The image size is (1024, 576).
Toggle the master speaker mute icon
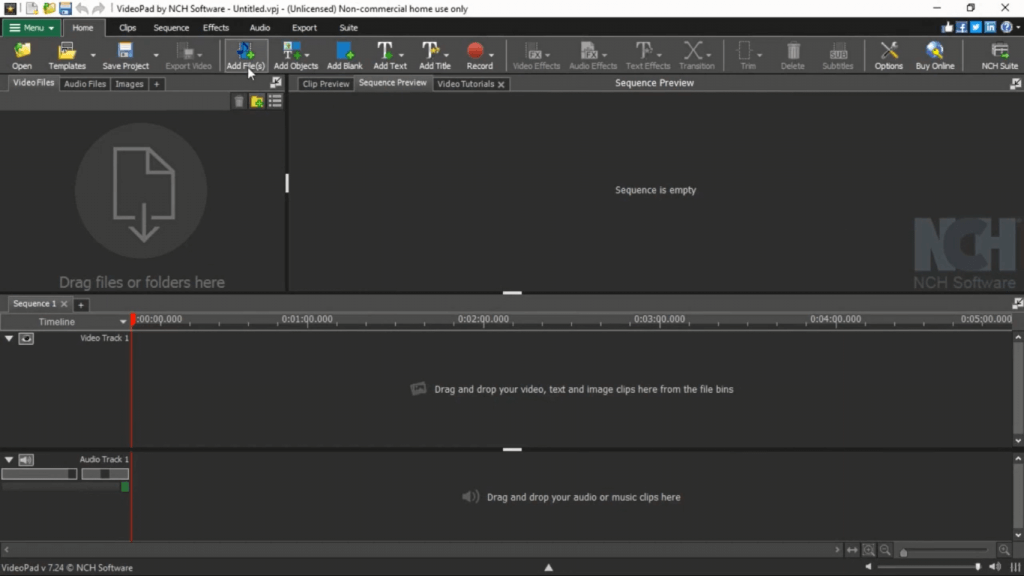pyautogui.click(x=995, y=567)
